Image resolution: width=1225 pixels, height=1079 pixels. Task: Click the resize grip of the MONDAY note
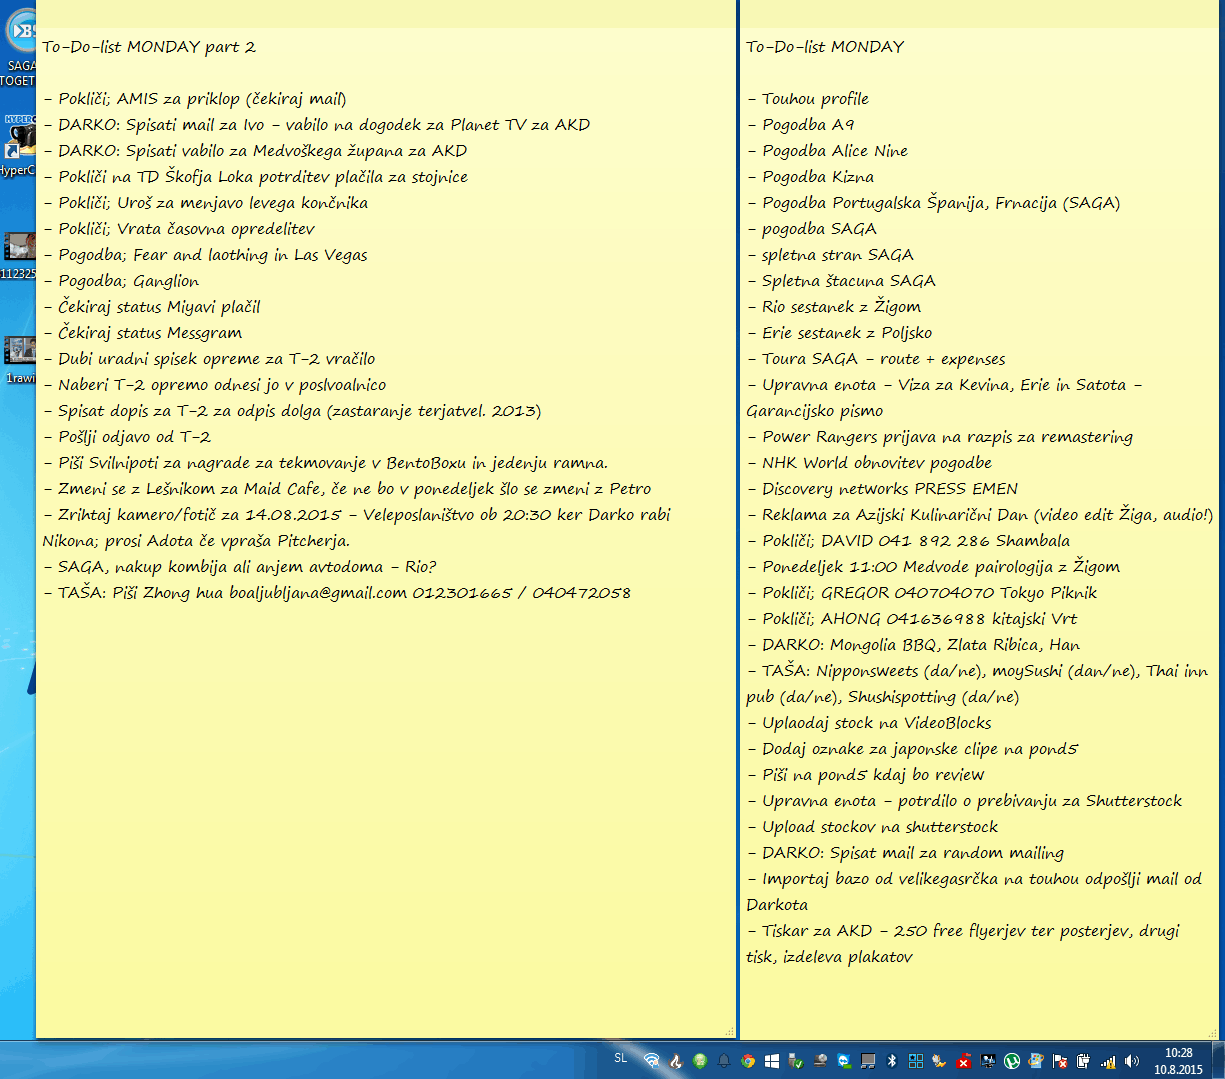click(1212, 1032)
